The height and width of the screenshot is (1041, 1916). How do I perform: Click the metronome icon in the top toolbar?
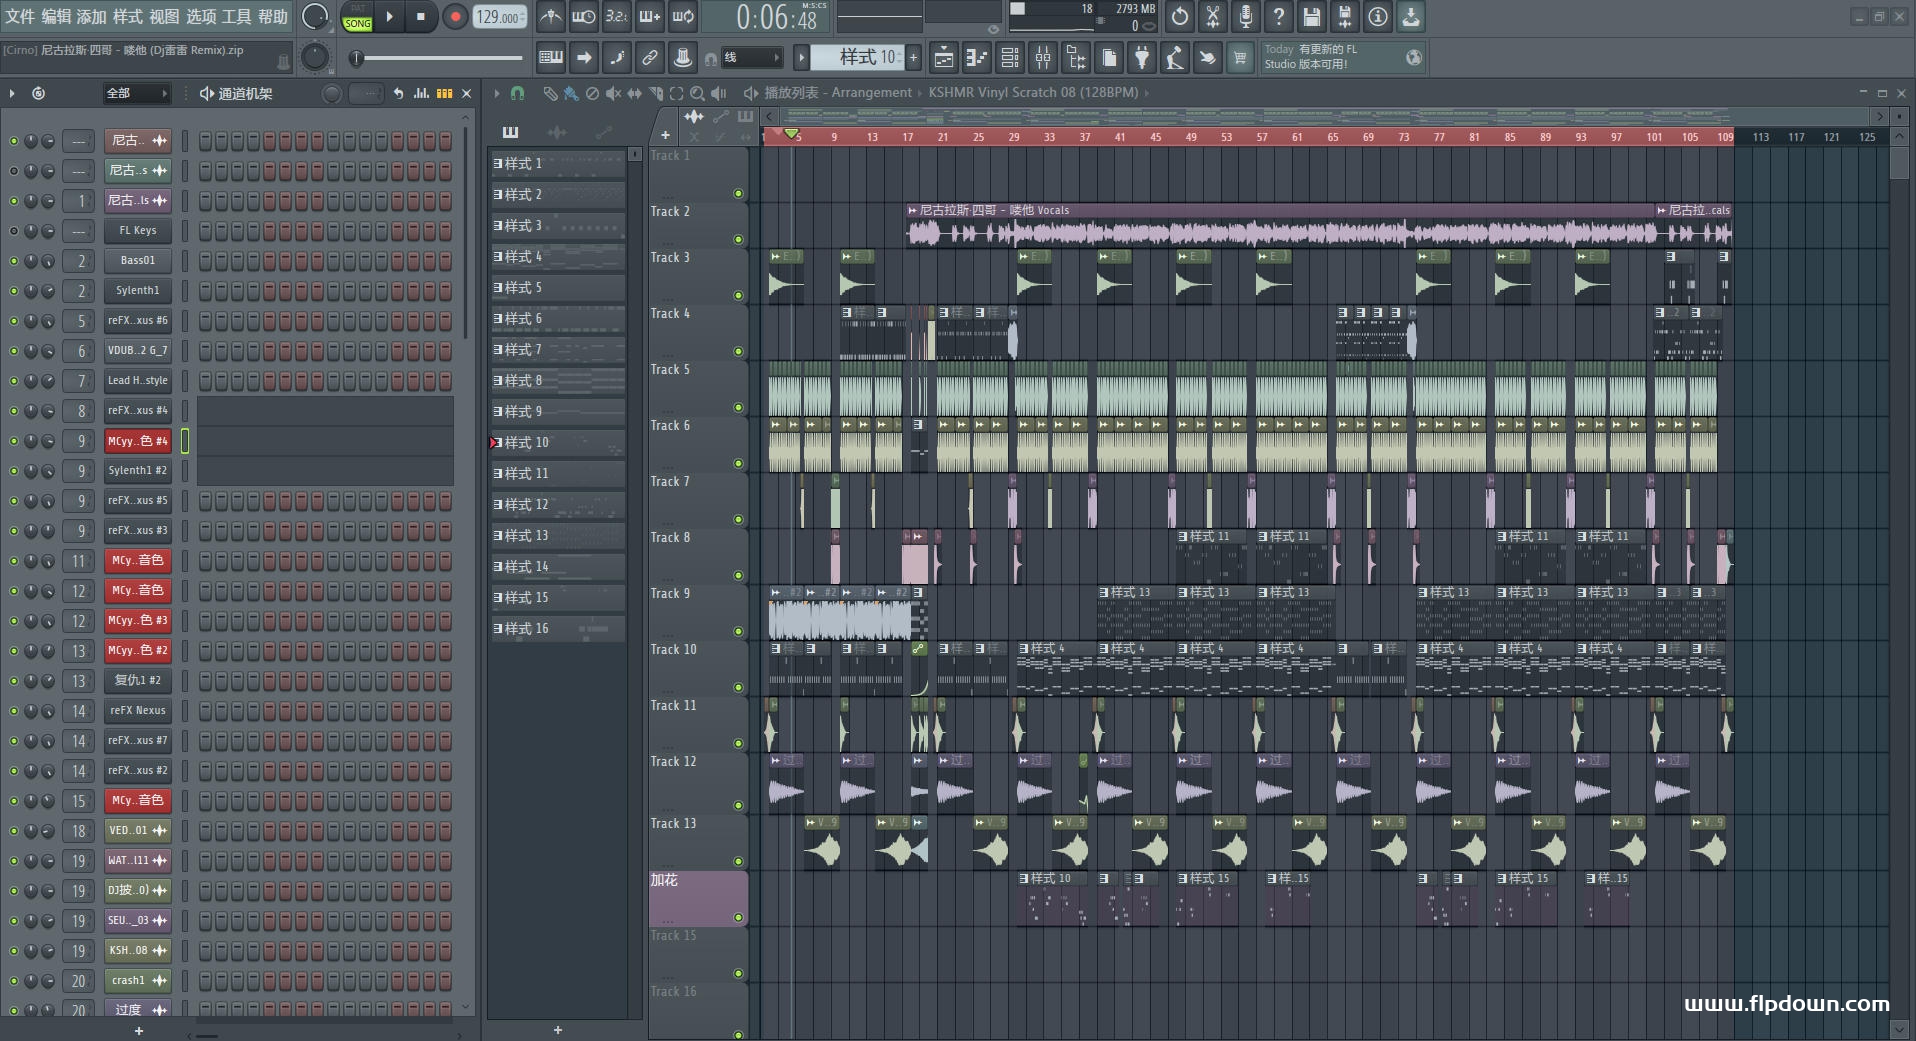(x=551, y=17)
